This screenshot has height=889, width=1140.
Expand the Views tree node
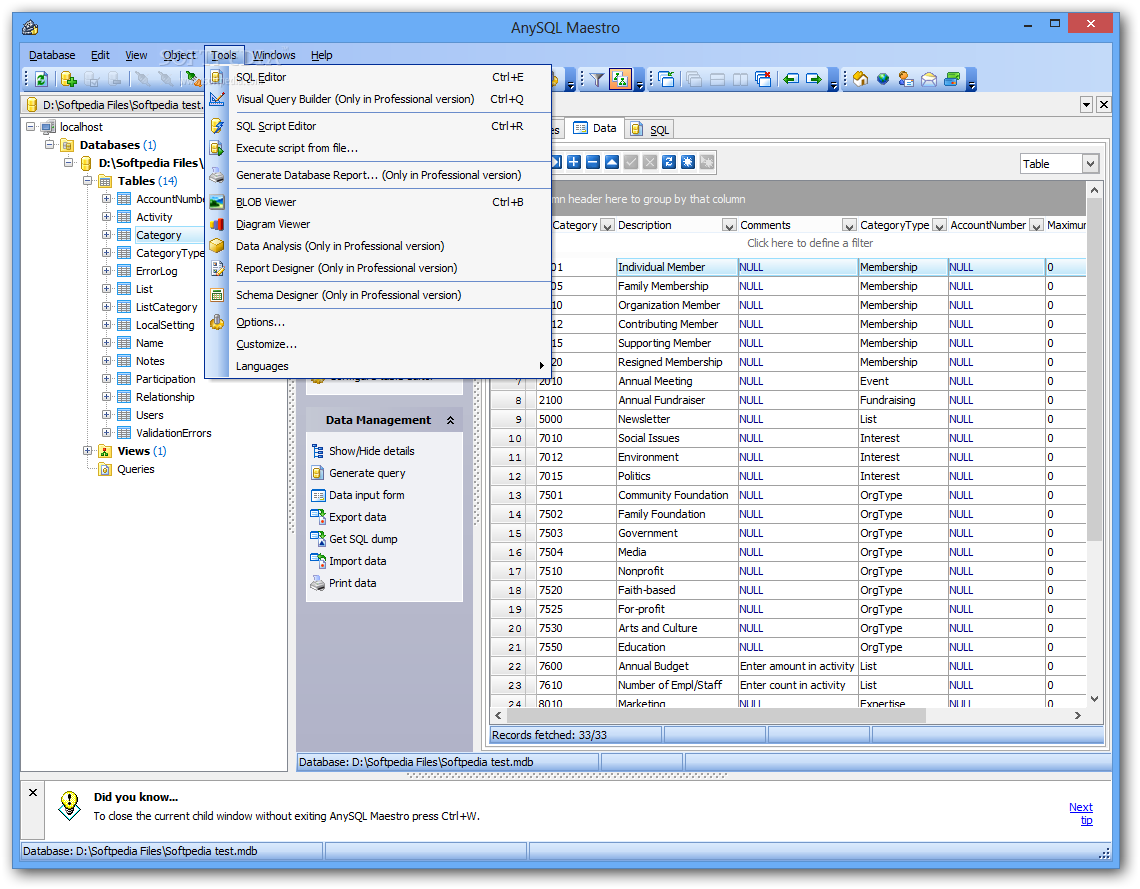pos(87,451)
